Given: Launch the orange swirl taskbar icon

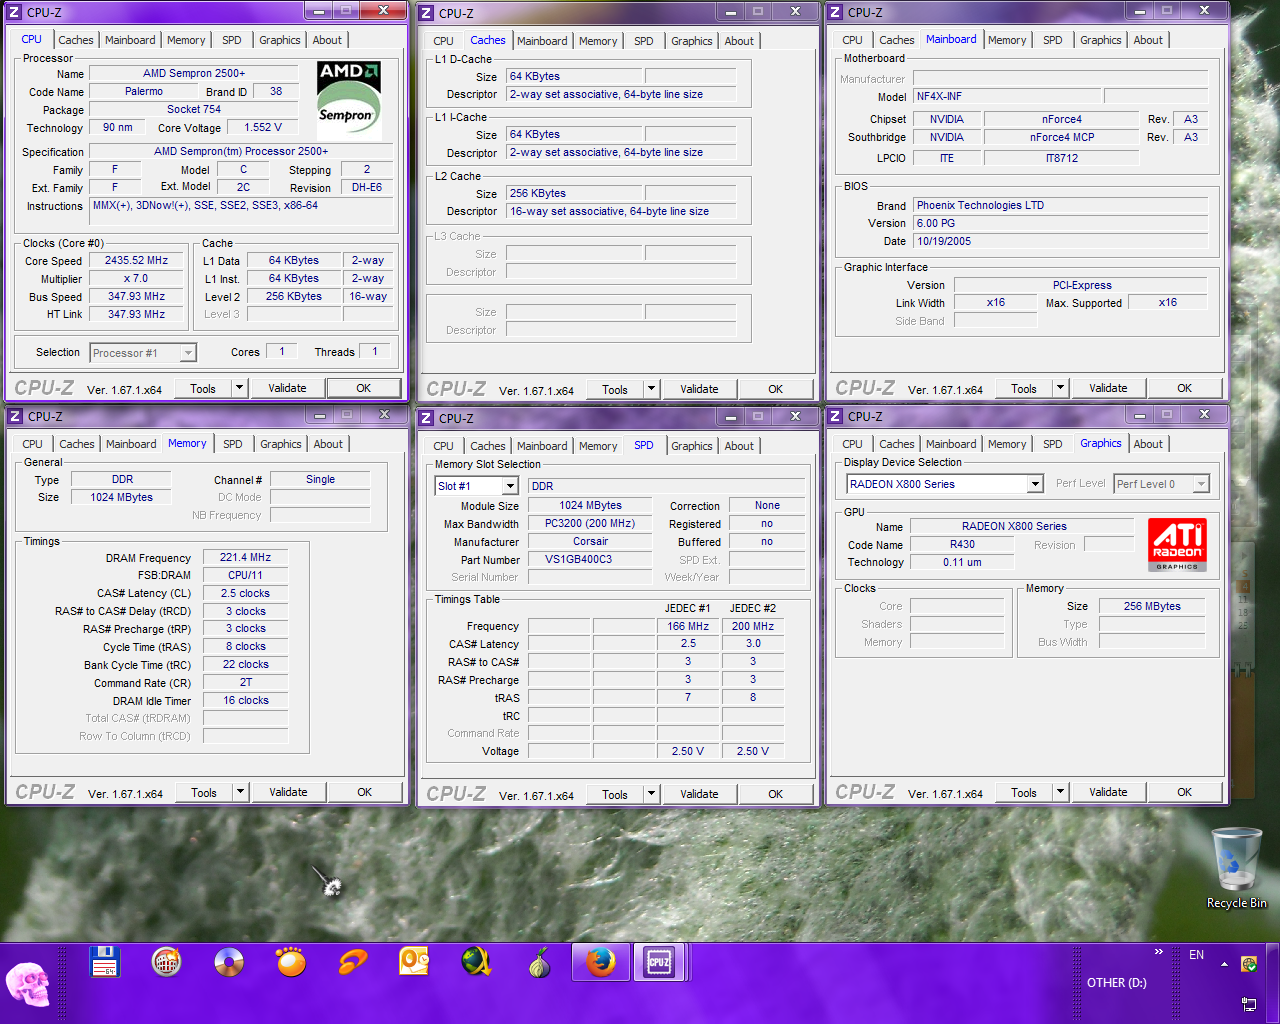Looking at the screenshot, I should [353, 962].
